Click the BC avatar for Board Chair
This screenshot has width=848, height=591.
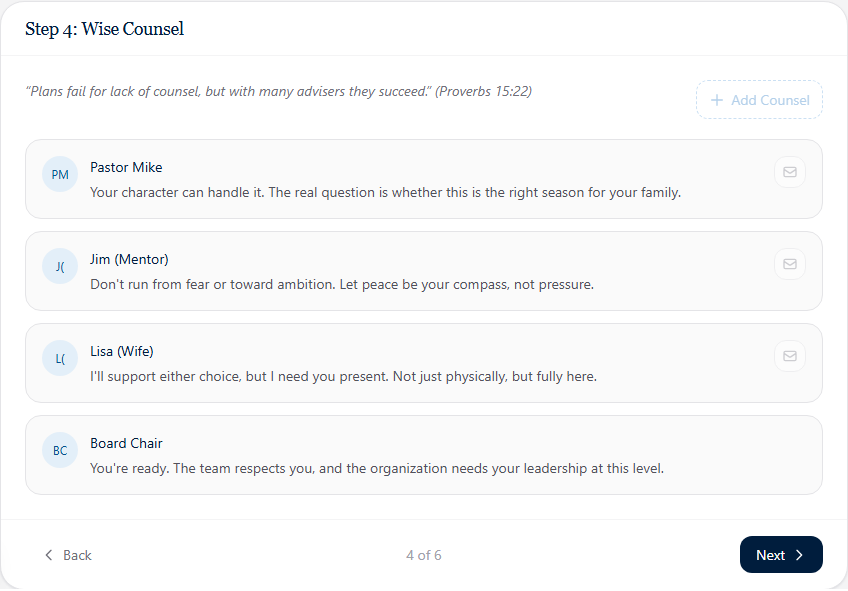click(60, 450)
